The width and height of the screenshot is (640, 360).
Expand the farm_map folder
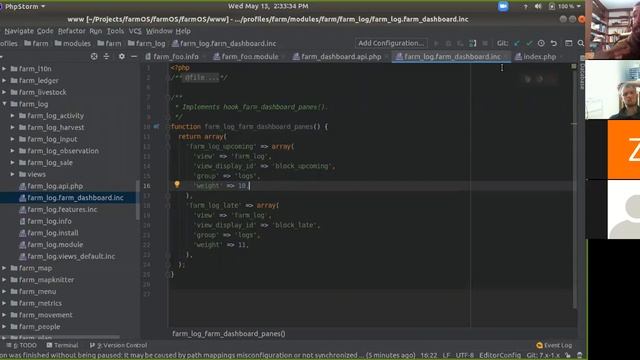pos(4,268)
